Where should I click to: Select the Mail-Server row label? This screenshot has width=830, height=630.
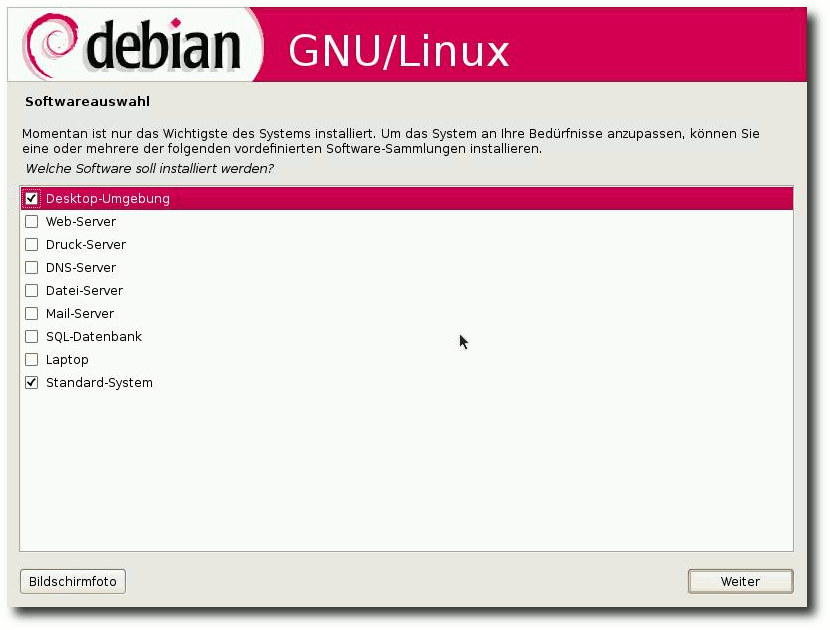[x=79, y=314]
